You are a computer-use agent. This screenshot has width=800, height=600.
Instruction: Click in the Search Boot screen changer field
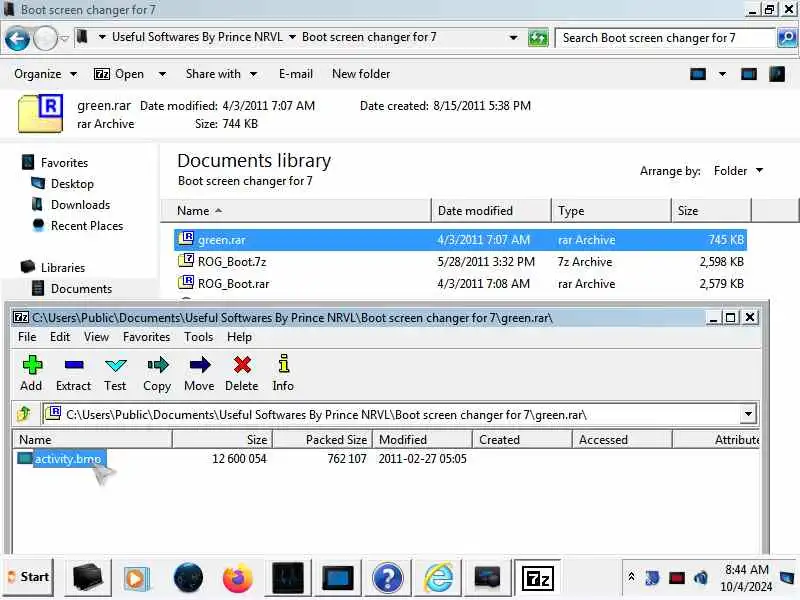coord(665,38)
